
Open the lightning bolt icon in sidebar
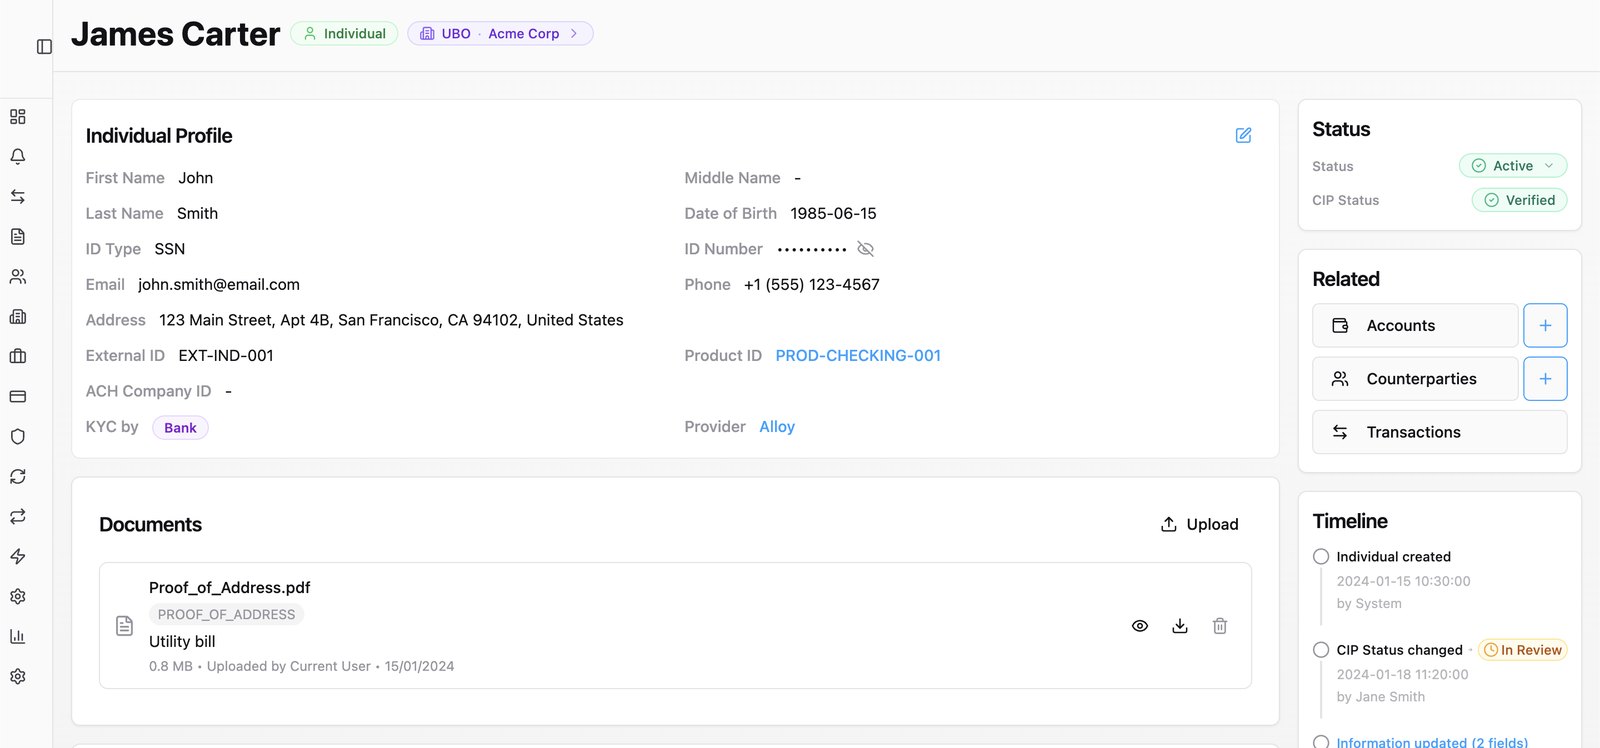tap(18, 557)
